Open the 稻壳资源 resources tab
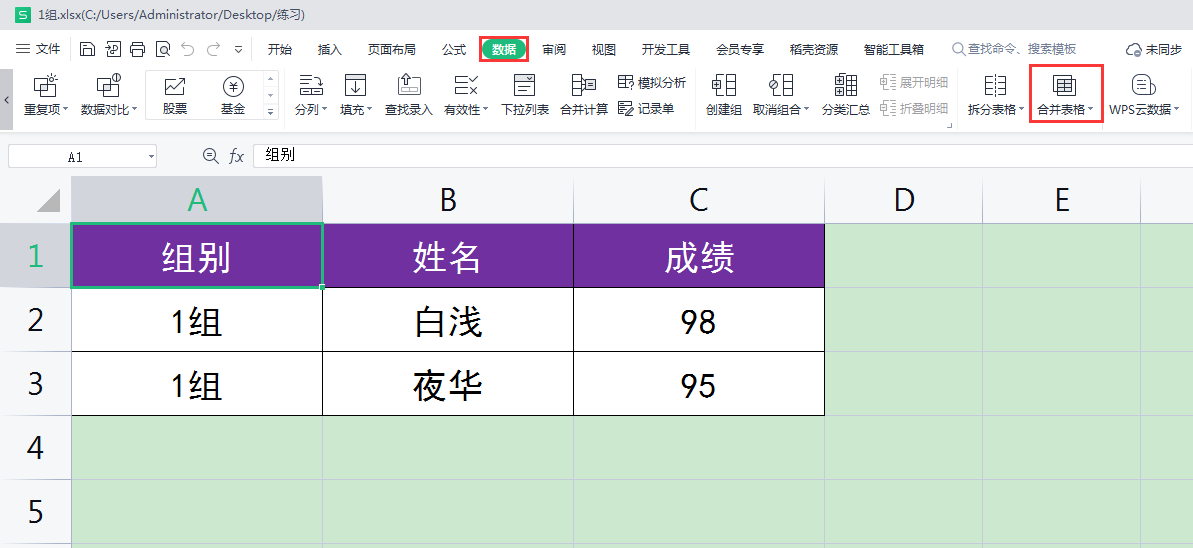This screenshot has width=1193, height=548. (813, 49)
